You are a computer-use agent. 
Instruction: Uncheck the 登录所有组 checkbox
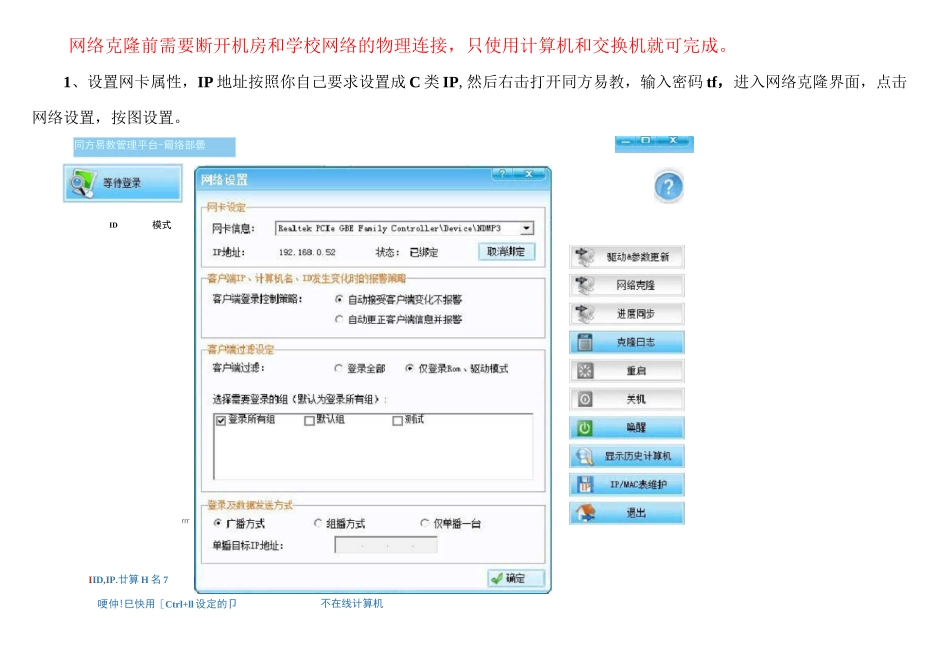click(x=221, y=421)
